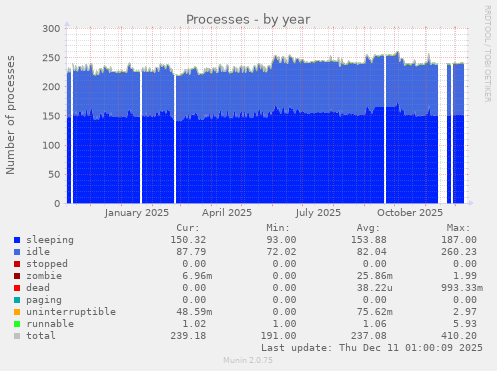Click the dead legend color swatch
The image size is (497, 371).
point(17,288)
